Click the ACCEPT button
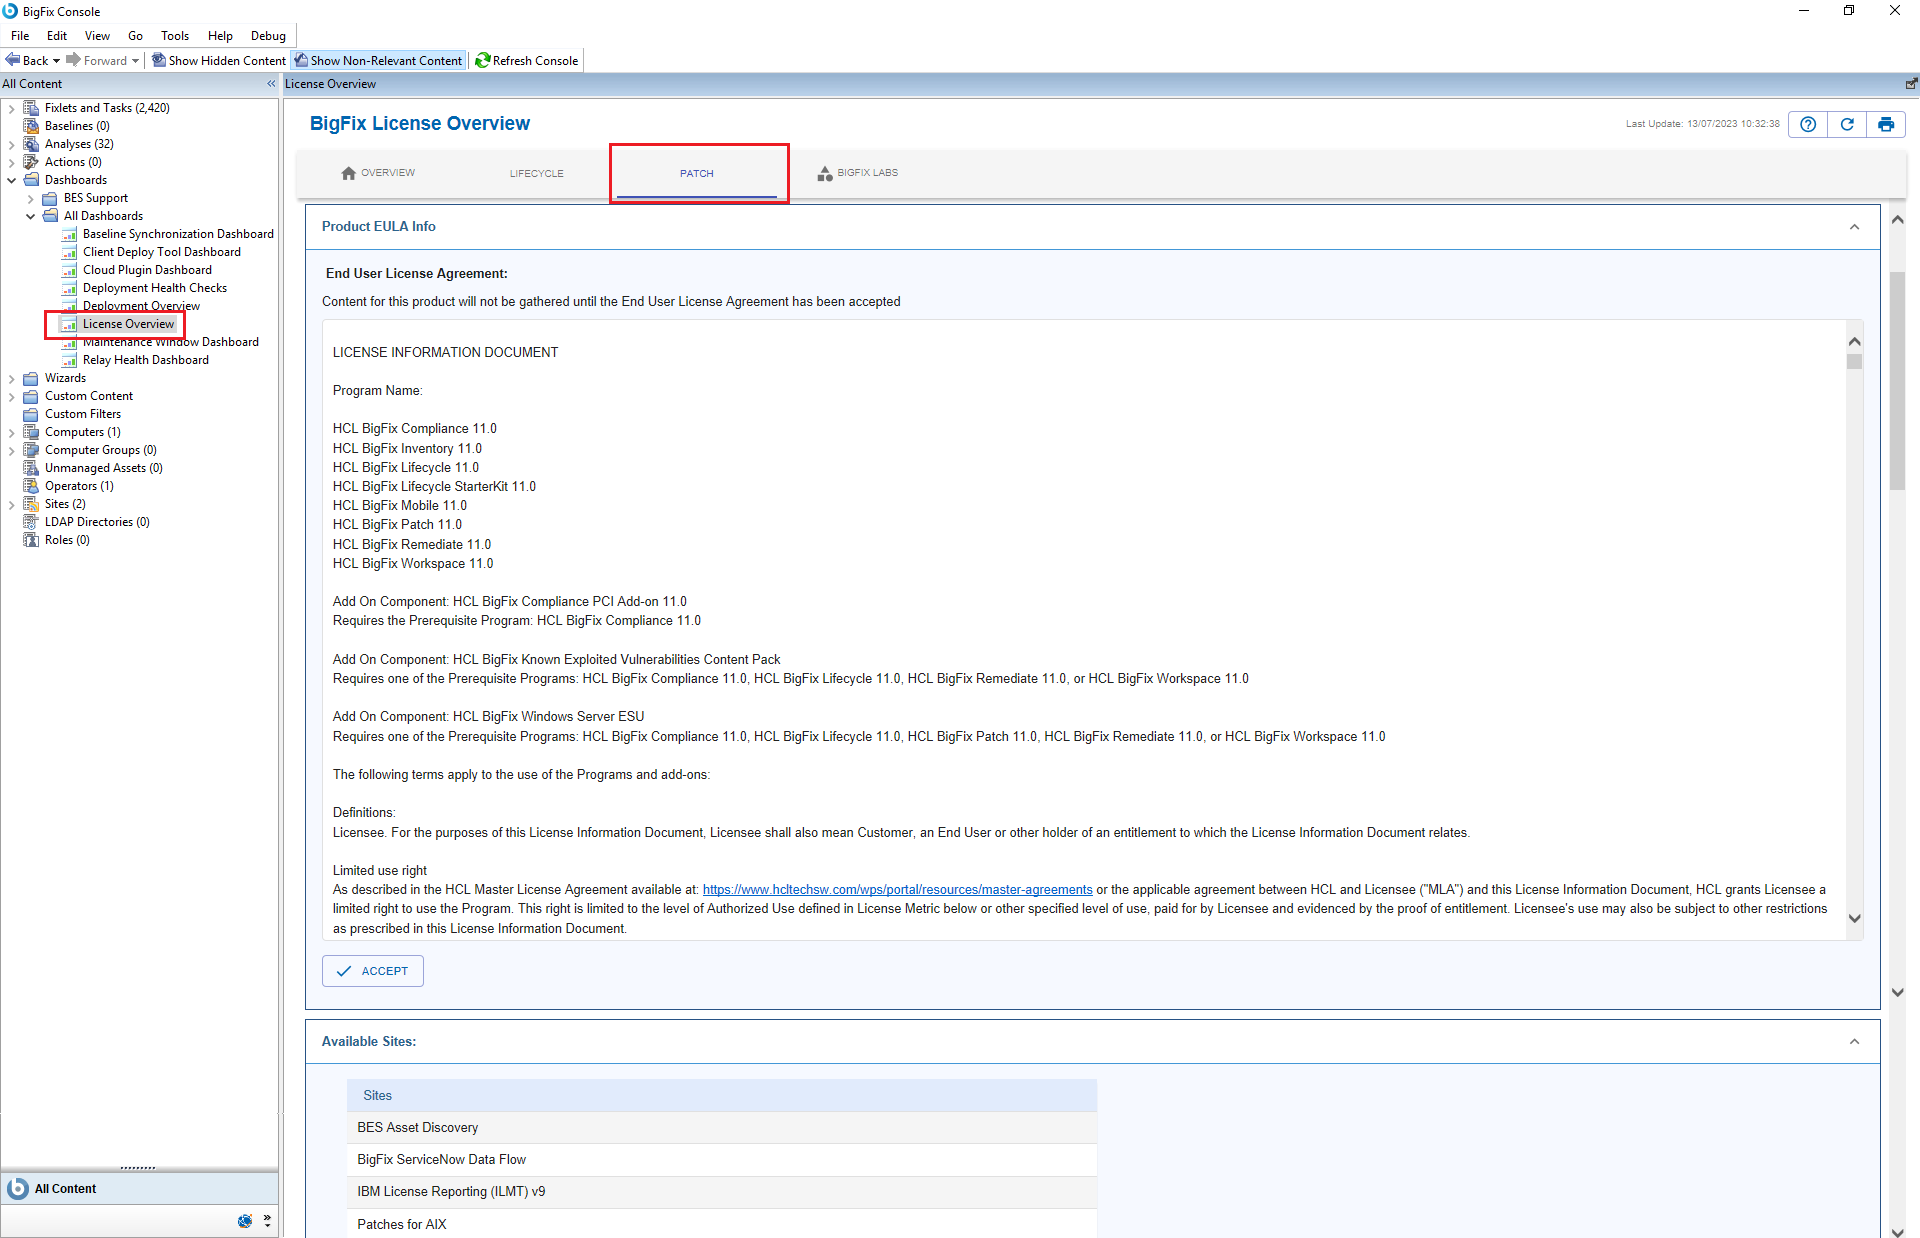Viewport: 1920px width, 1238px height. click(372, 971)
